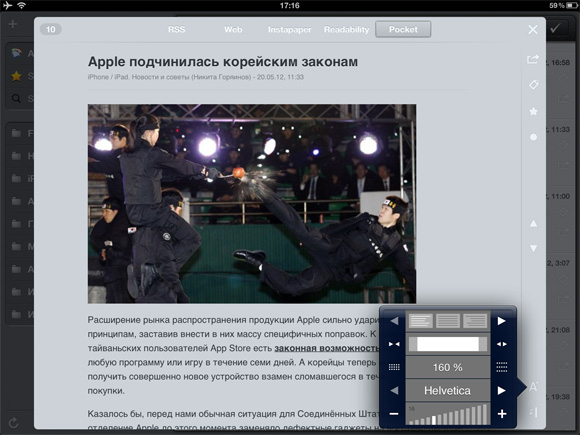This screenshot has width=580, height=435.
Task: Open the законная возможность link
Action: pyautogui.click(x=327, y=348)
